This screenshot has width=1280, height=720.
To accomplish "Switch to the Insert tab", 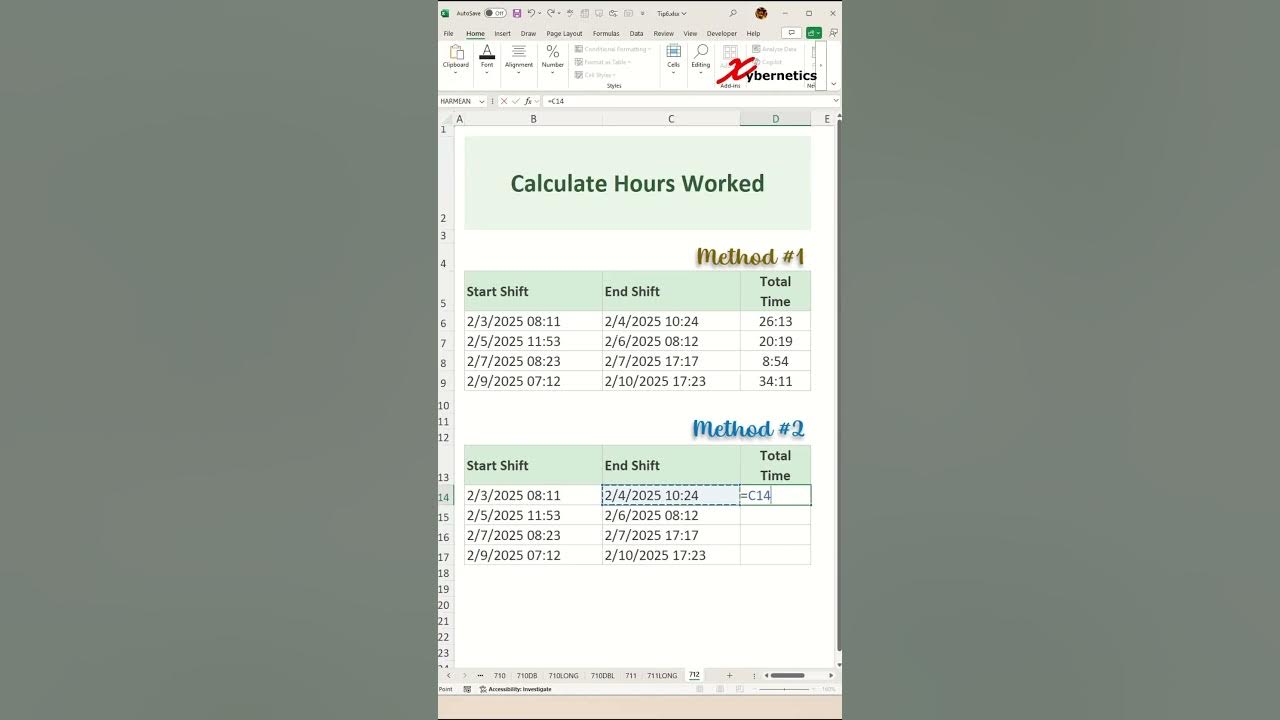I will [x=502, y=33].
